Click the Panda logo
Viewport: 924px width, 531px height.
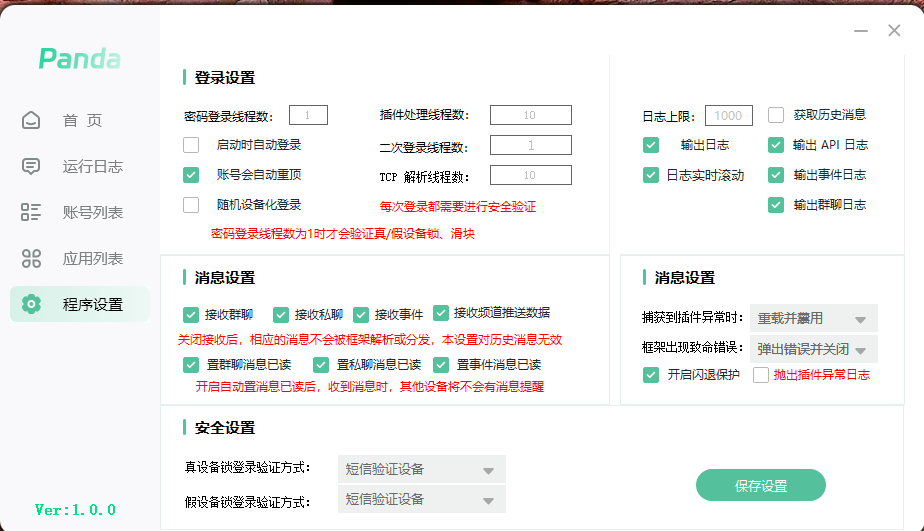pyautogui.click(x=80, y=59)
